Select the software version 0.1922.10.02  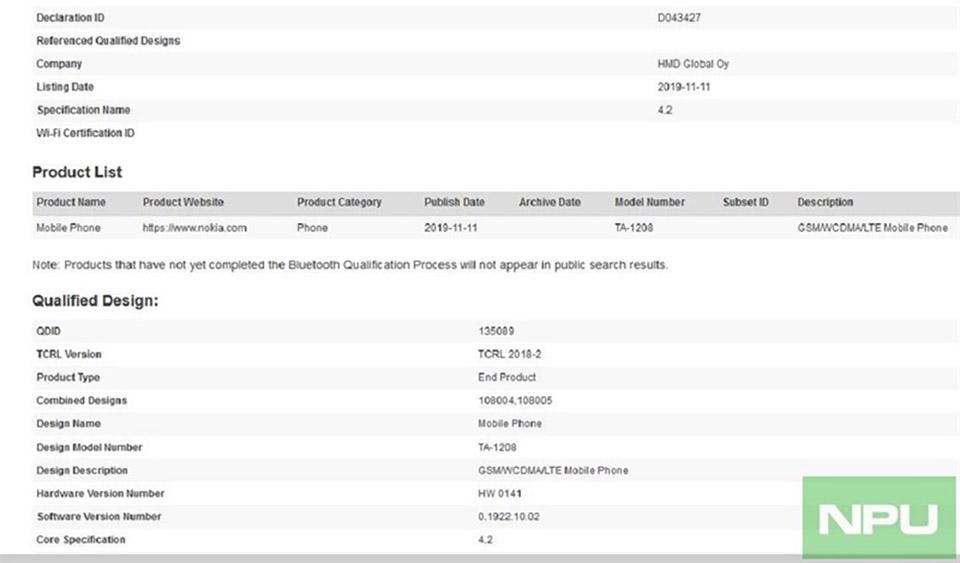coord(509,516)
